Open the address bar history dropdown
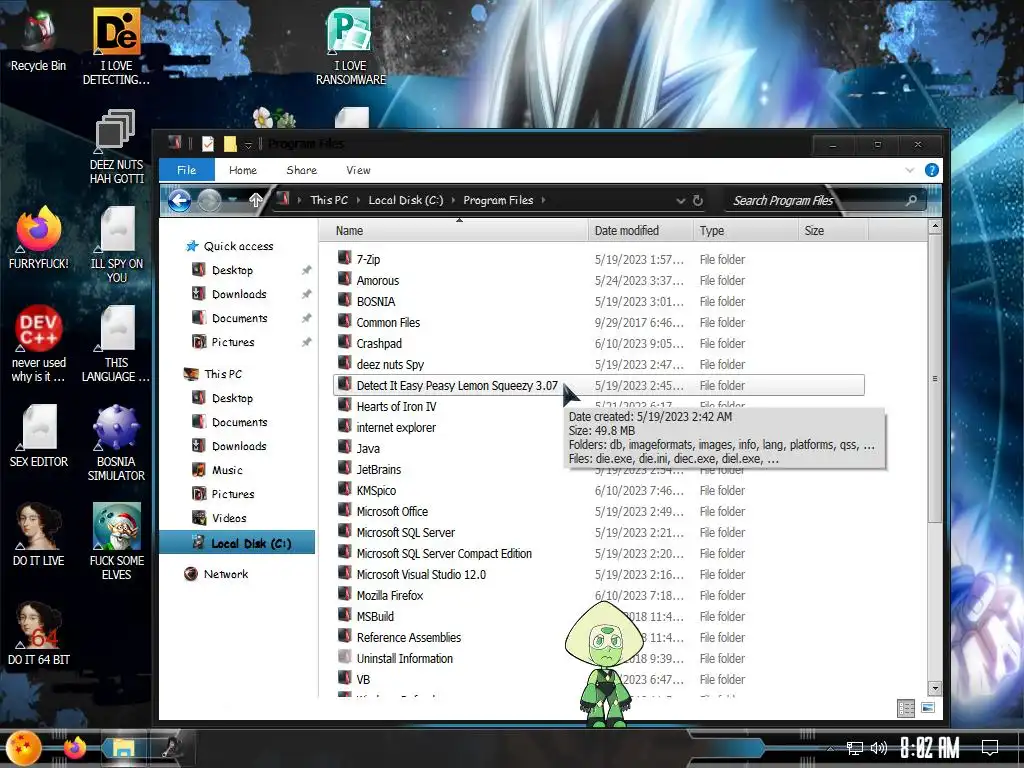1024x768 pixels. pos(680,200)
